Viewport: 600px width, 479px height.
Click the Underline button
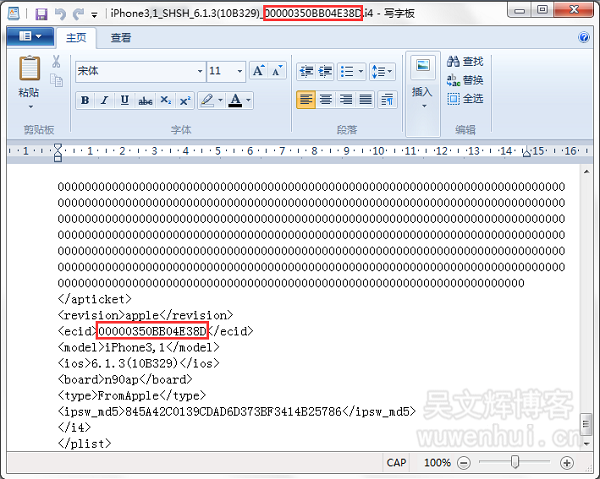124,100
